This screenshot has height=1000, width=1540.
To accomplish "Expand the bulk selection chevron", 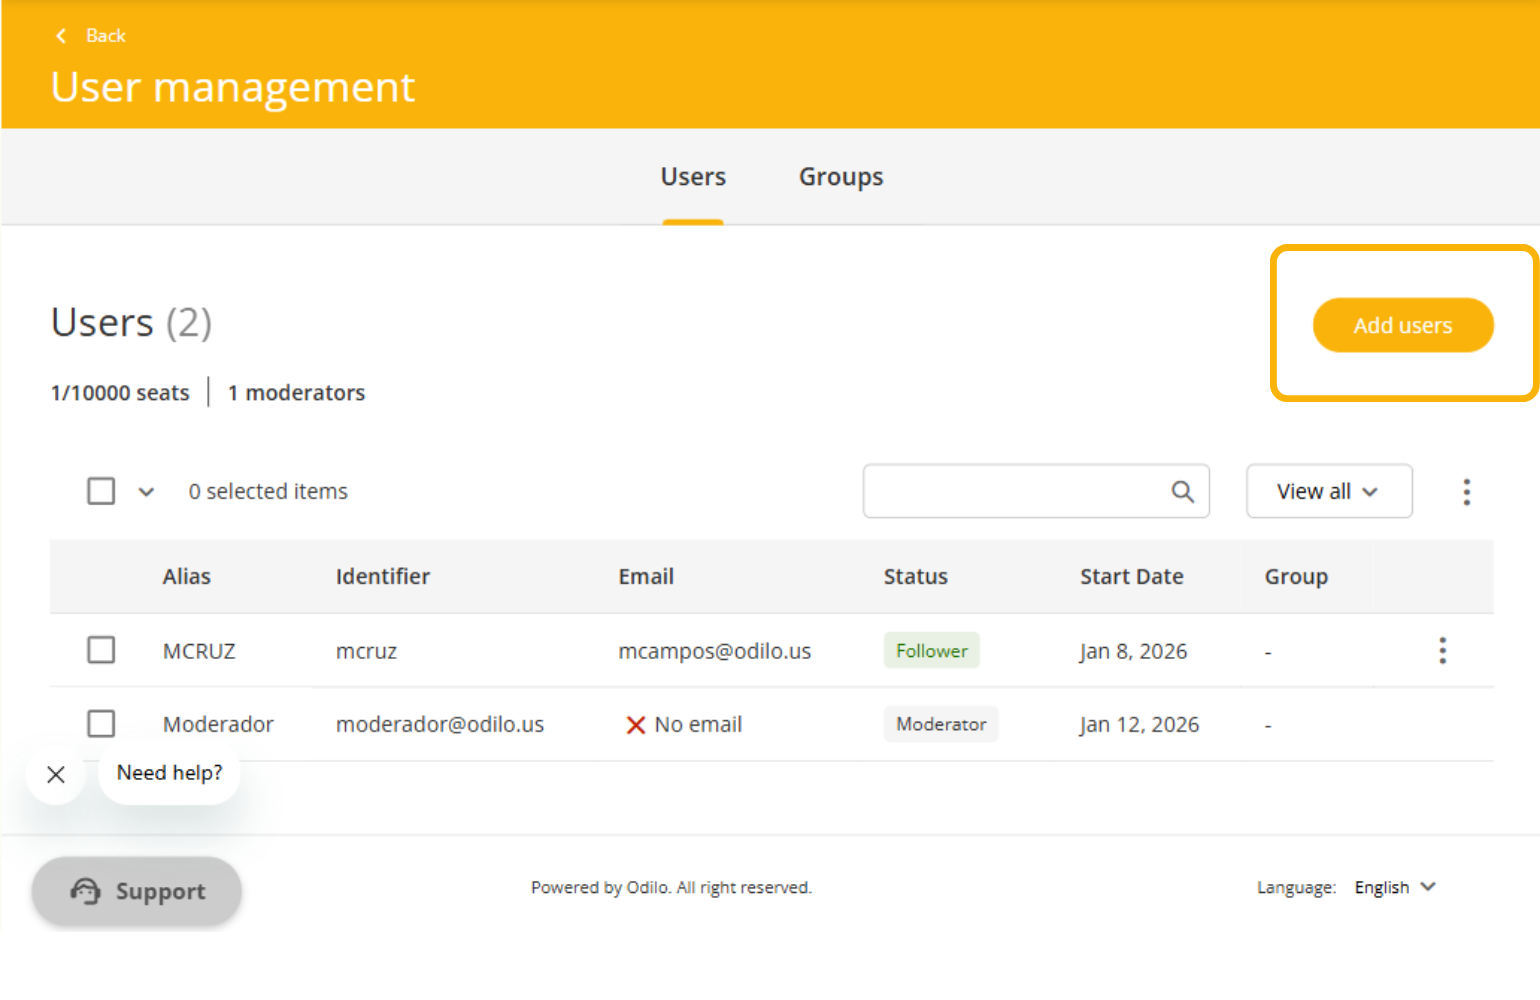I will [146, 492].
